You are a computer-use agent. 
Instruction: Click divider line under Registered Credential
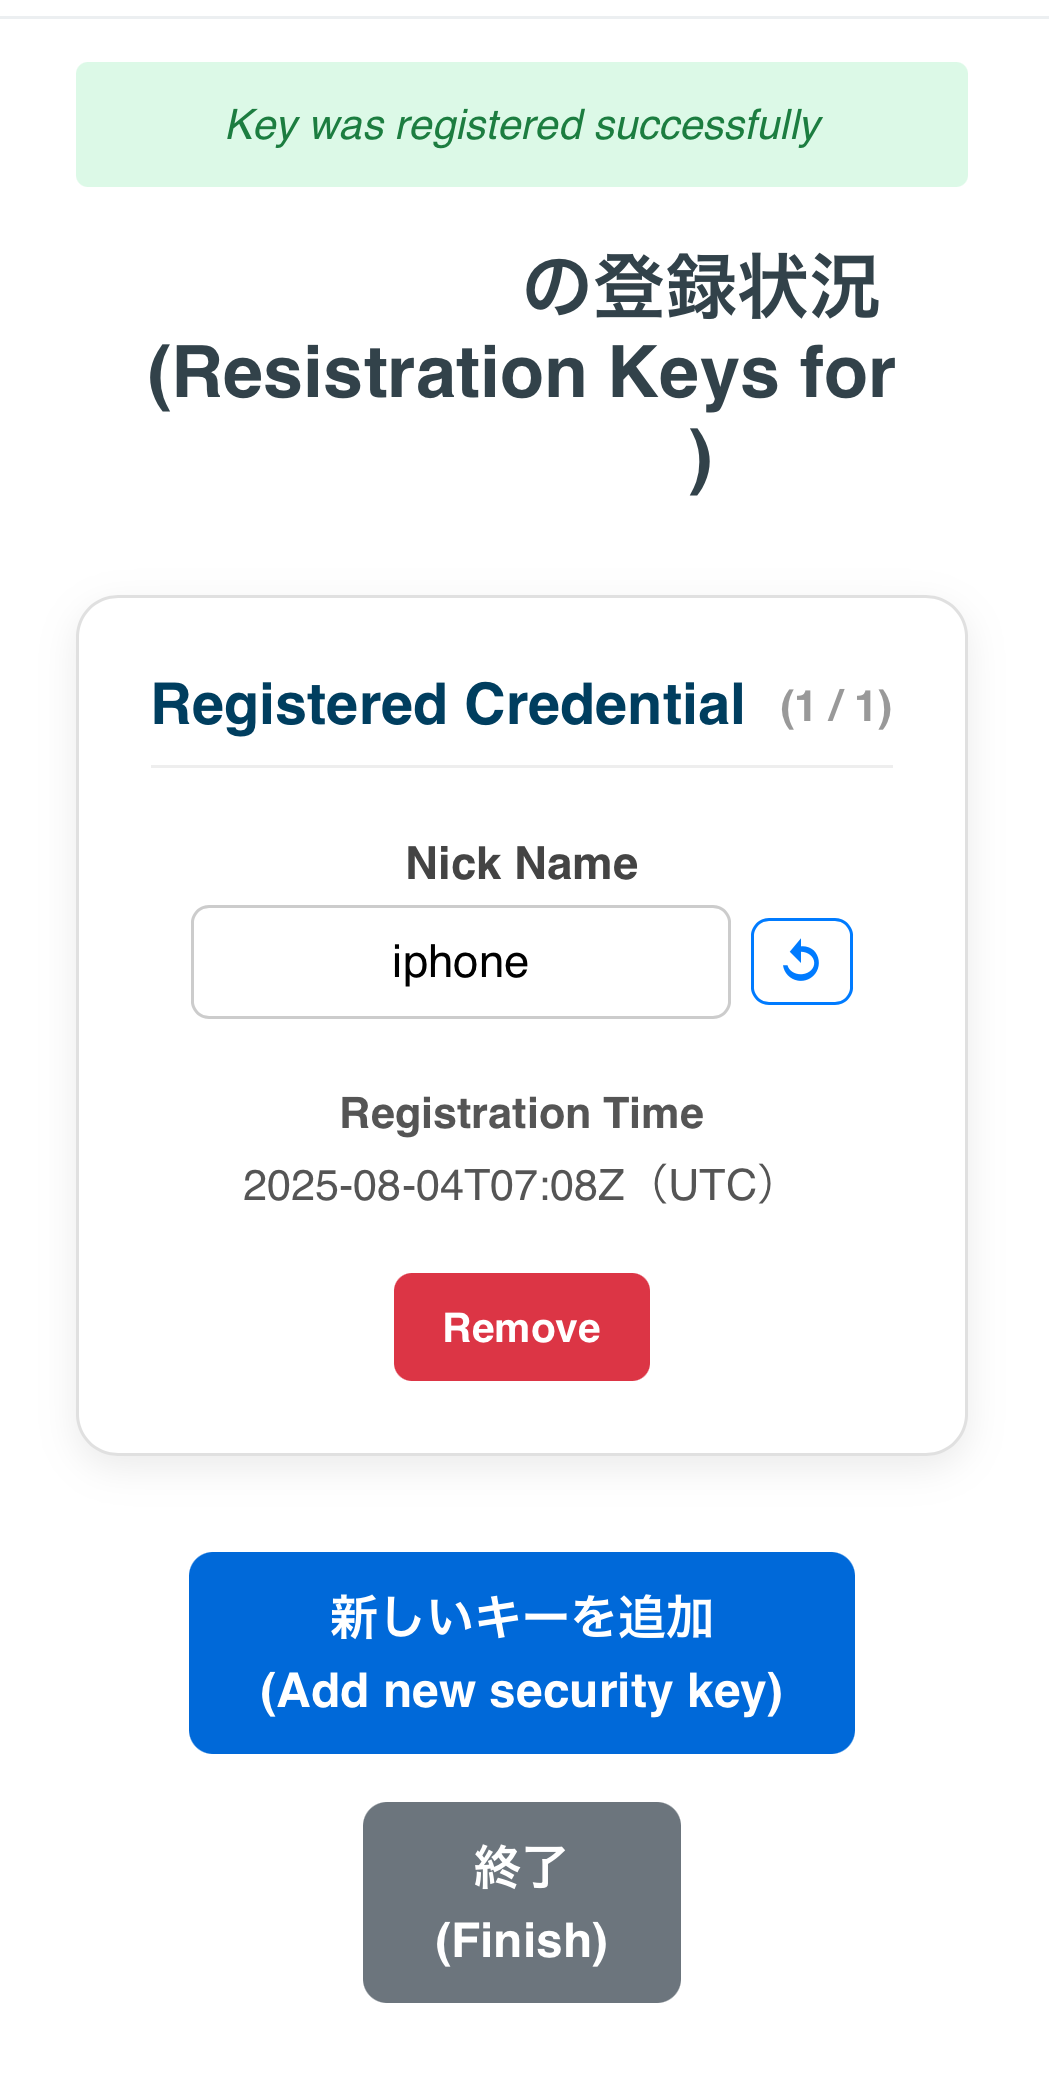tap(521, 767)
